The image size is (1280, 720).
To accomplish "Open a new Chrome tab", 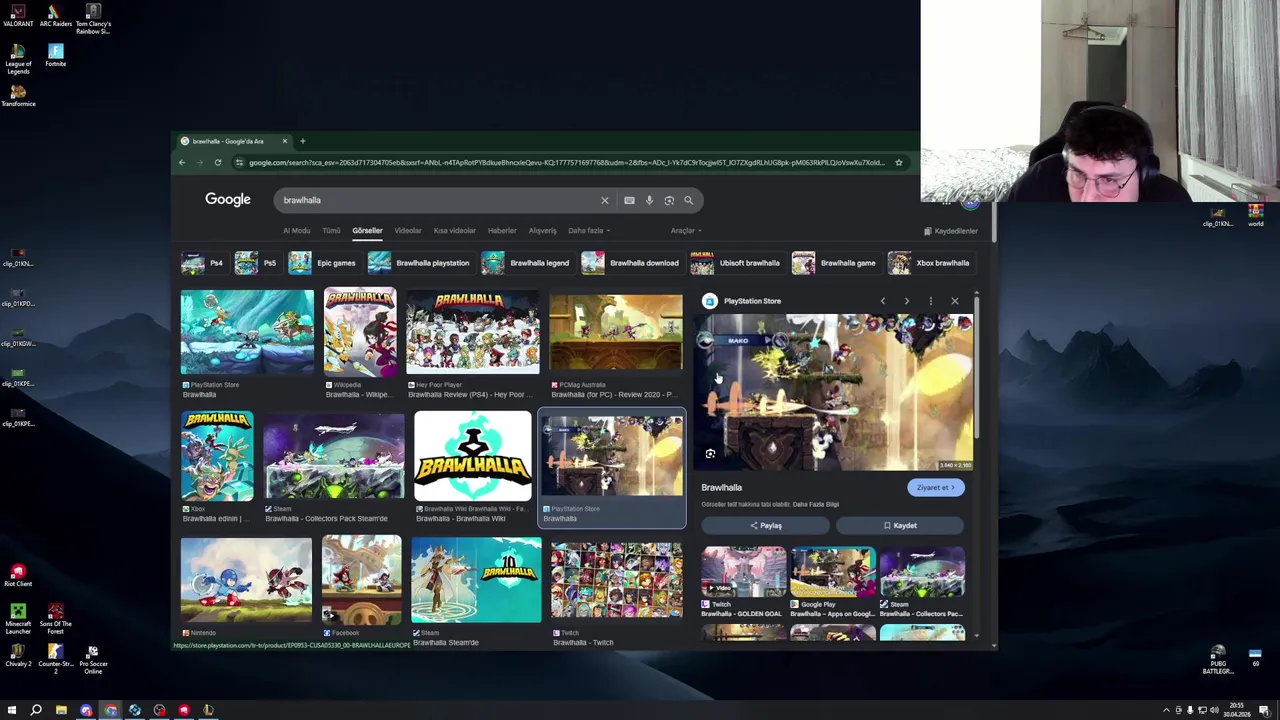I will tap(302, 141).
